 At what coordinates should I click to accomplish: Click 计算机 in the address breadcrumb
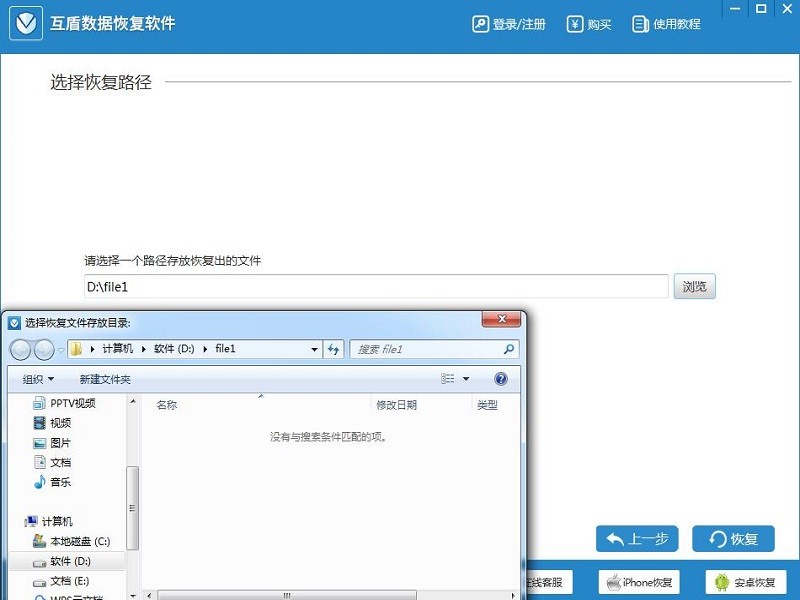point(117,348)
